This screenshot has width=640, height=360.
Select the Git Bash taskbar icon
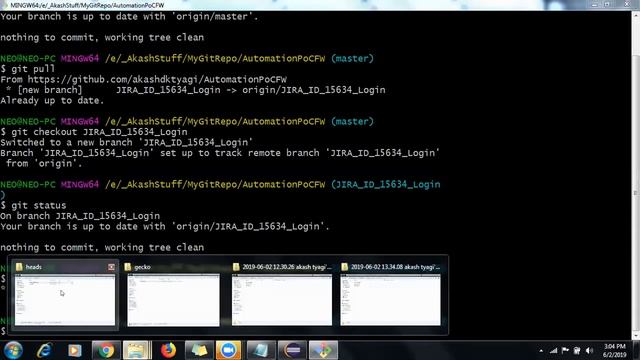pyautogui.click(x=323, y=350)
